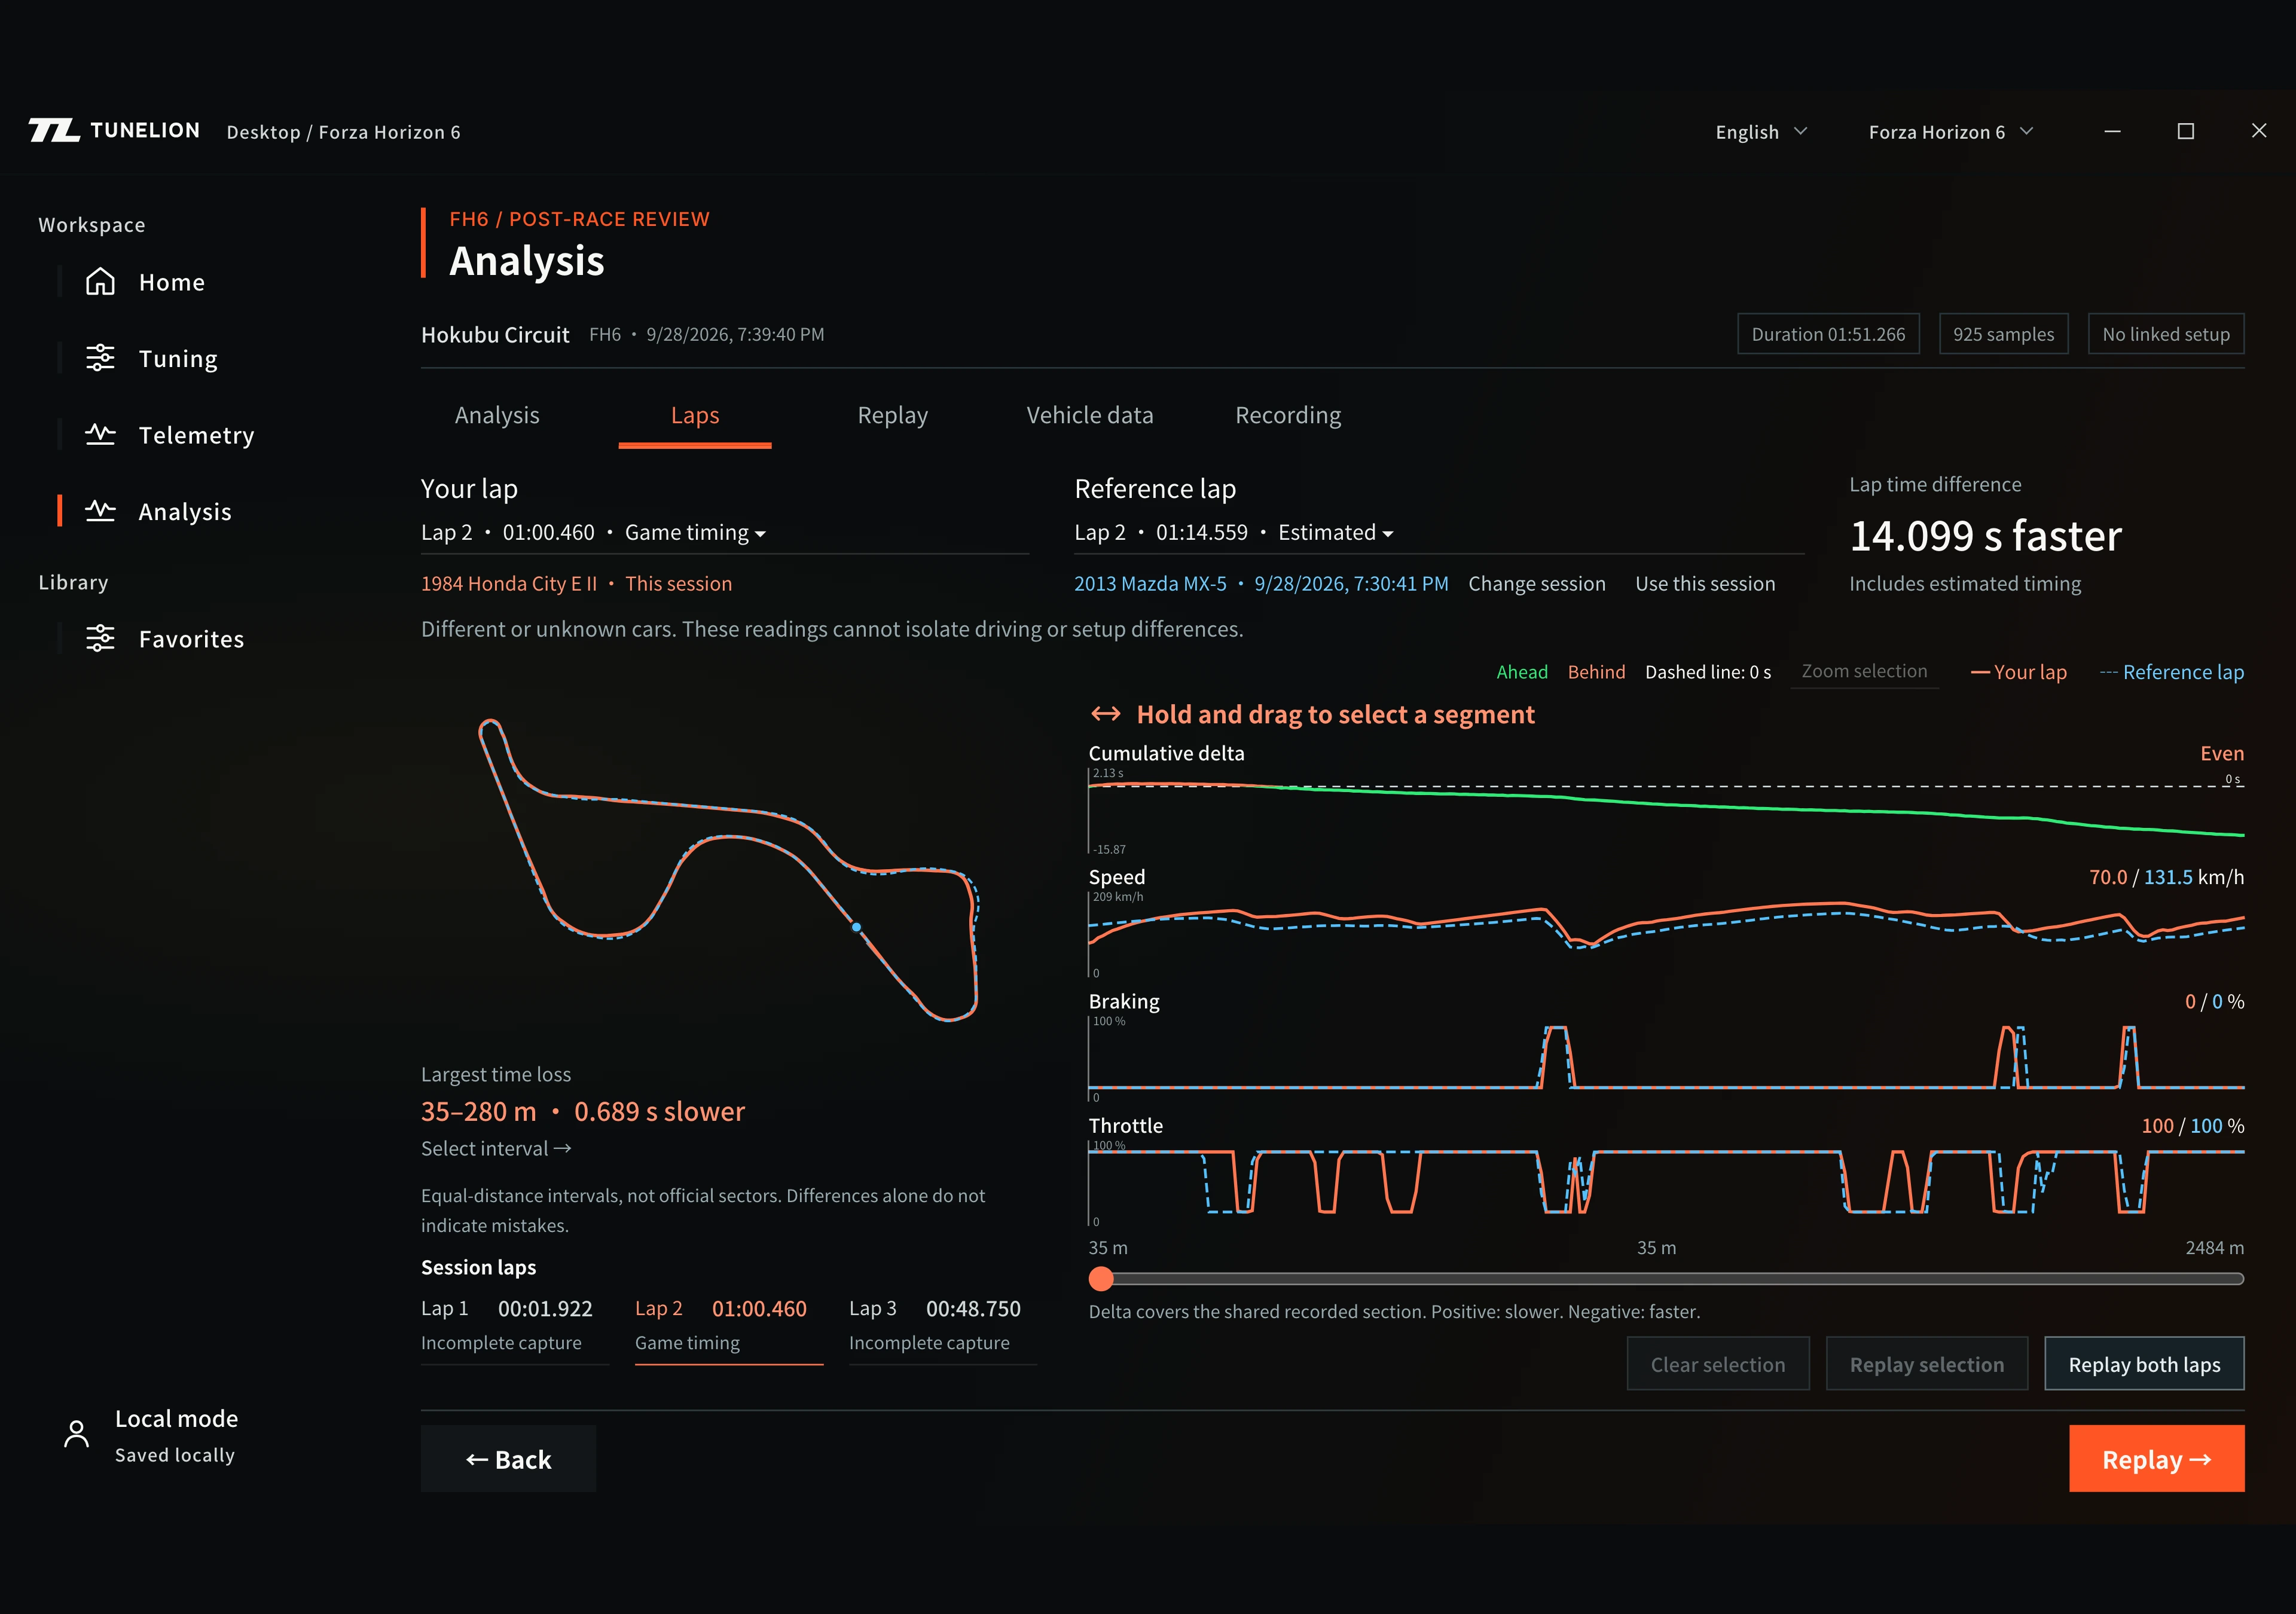The image size is (2296, 1614).
Task: Open the English language dropdown
Action: 1762,132
